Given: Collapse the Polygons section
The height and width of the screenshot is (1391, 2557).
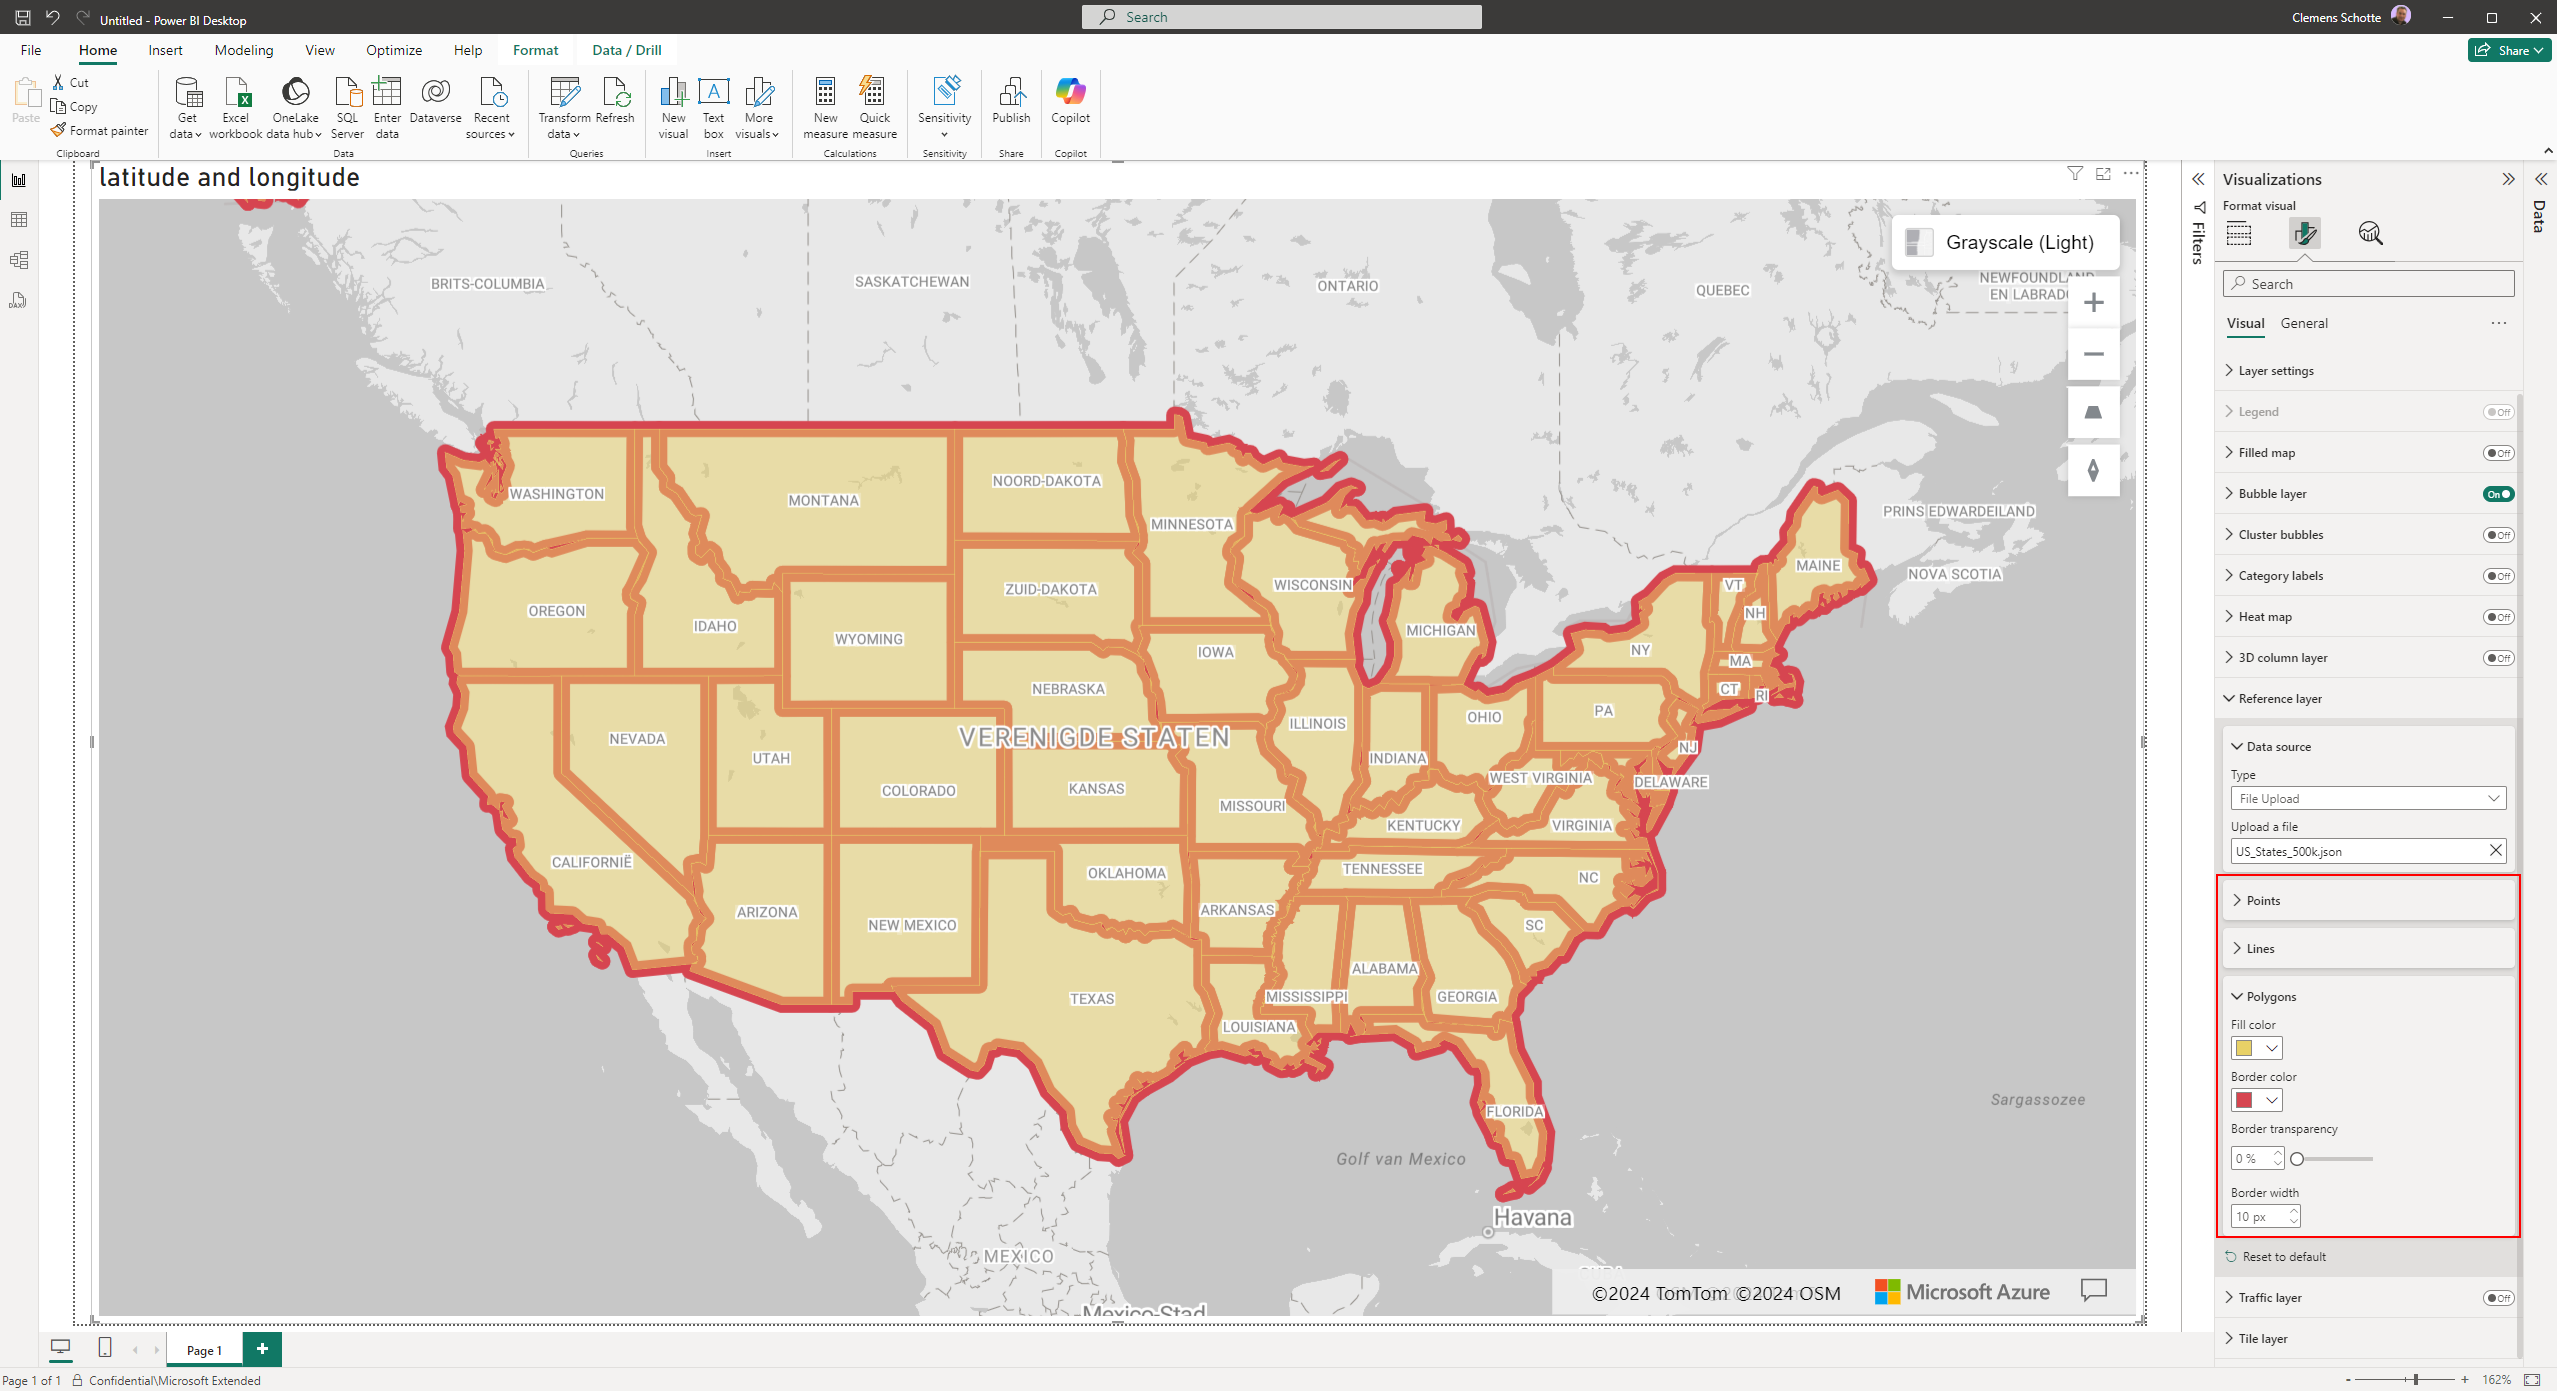Looking at the screenshot, I should (2270, 997).
